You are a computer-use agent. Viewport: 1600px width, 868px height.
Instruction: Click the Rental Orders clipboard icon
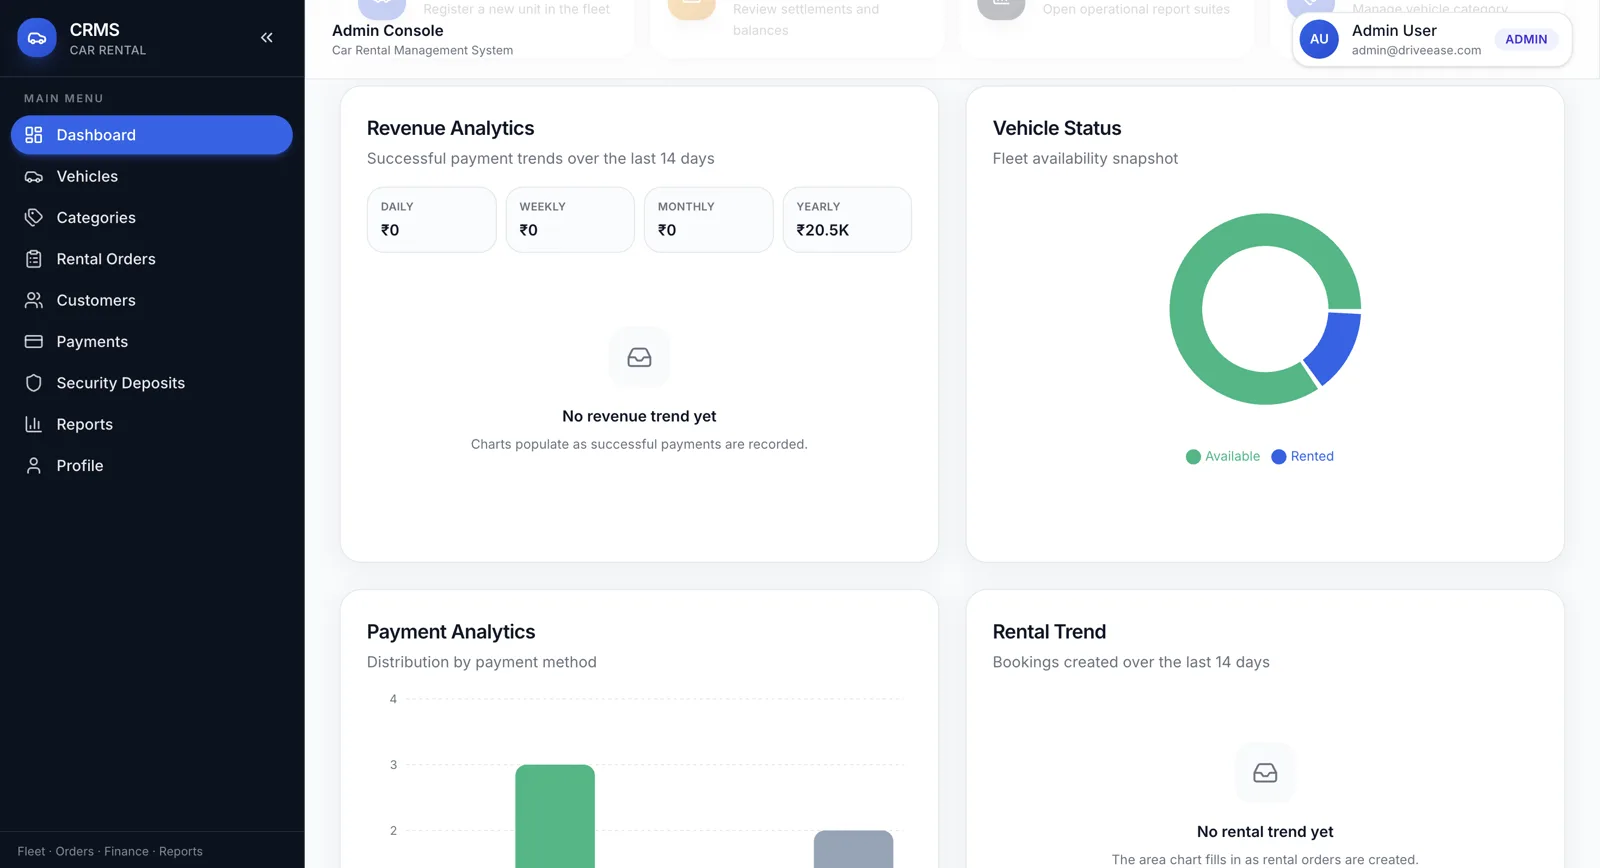(x=34, y=259)
